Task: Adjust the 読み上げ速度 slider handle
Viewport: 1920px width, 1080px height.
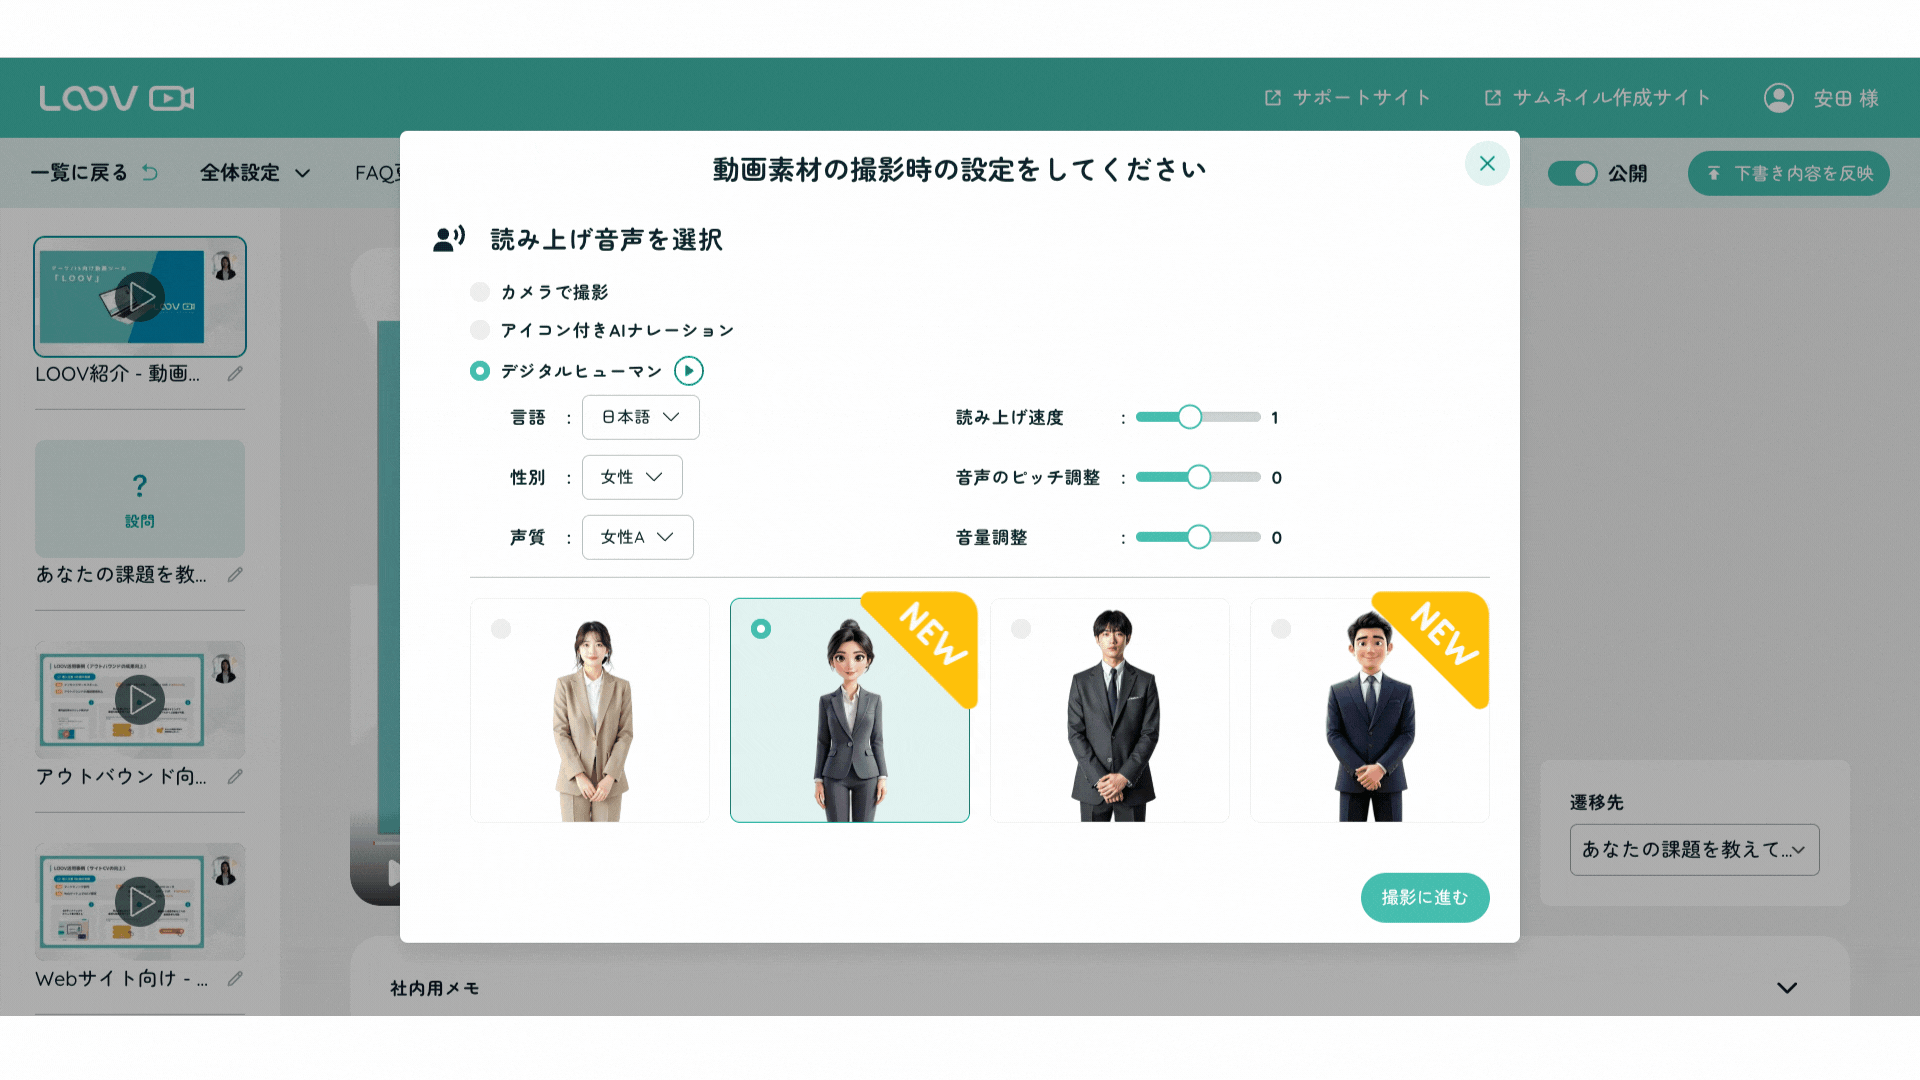Action: [1189, 417]
